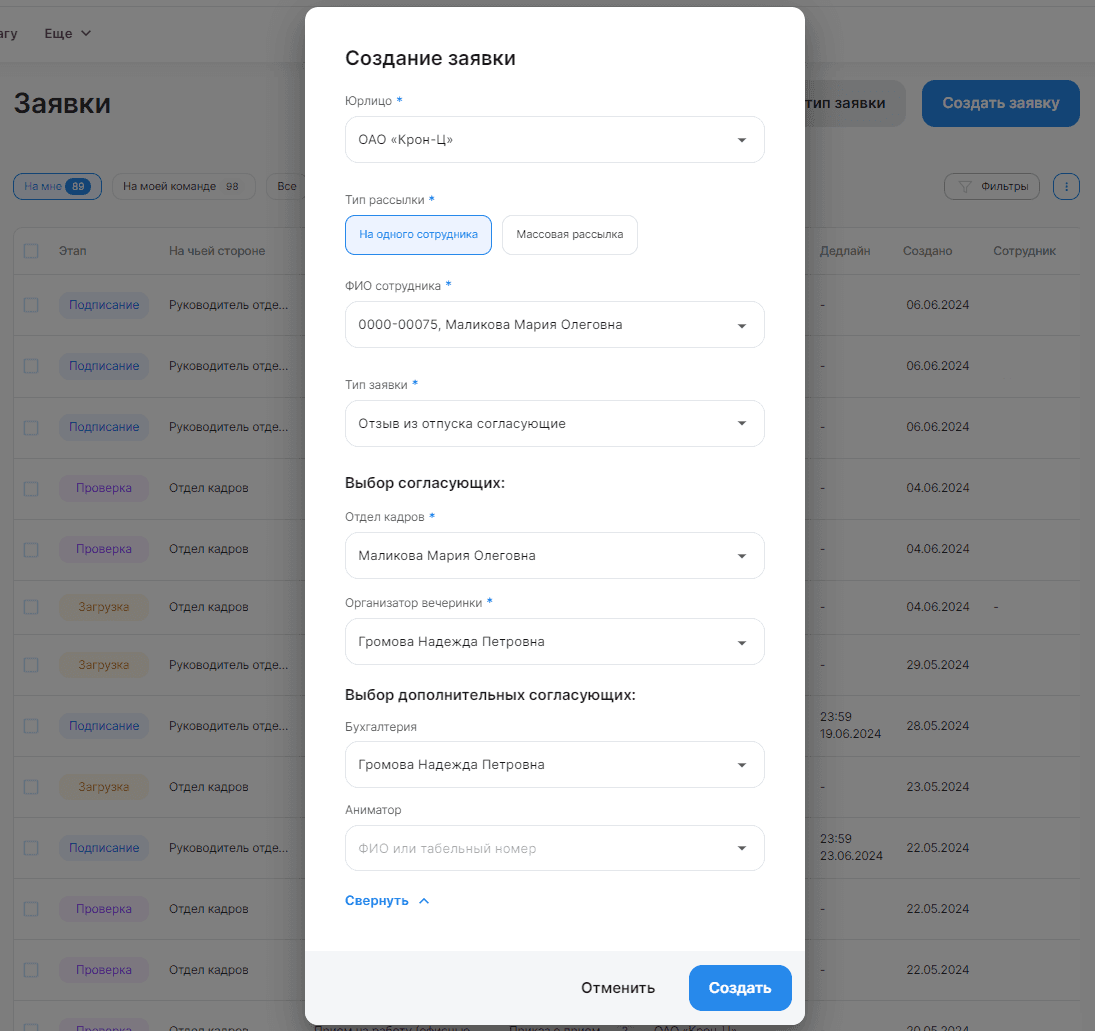Open Тип заявки dropdown arrow
Viewport: 1095px width, 1031px height.
point(742,423)
